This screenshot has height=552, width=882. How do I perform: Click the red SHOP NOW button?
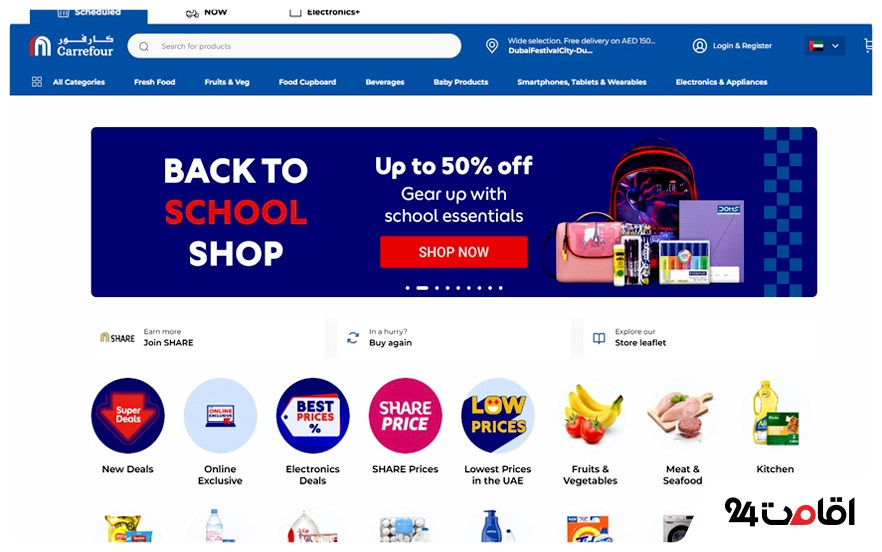(x=454, y=252)
